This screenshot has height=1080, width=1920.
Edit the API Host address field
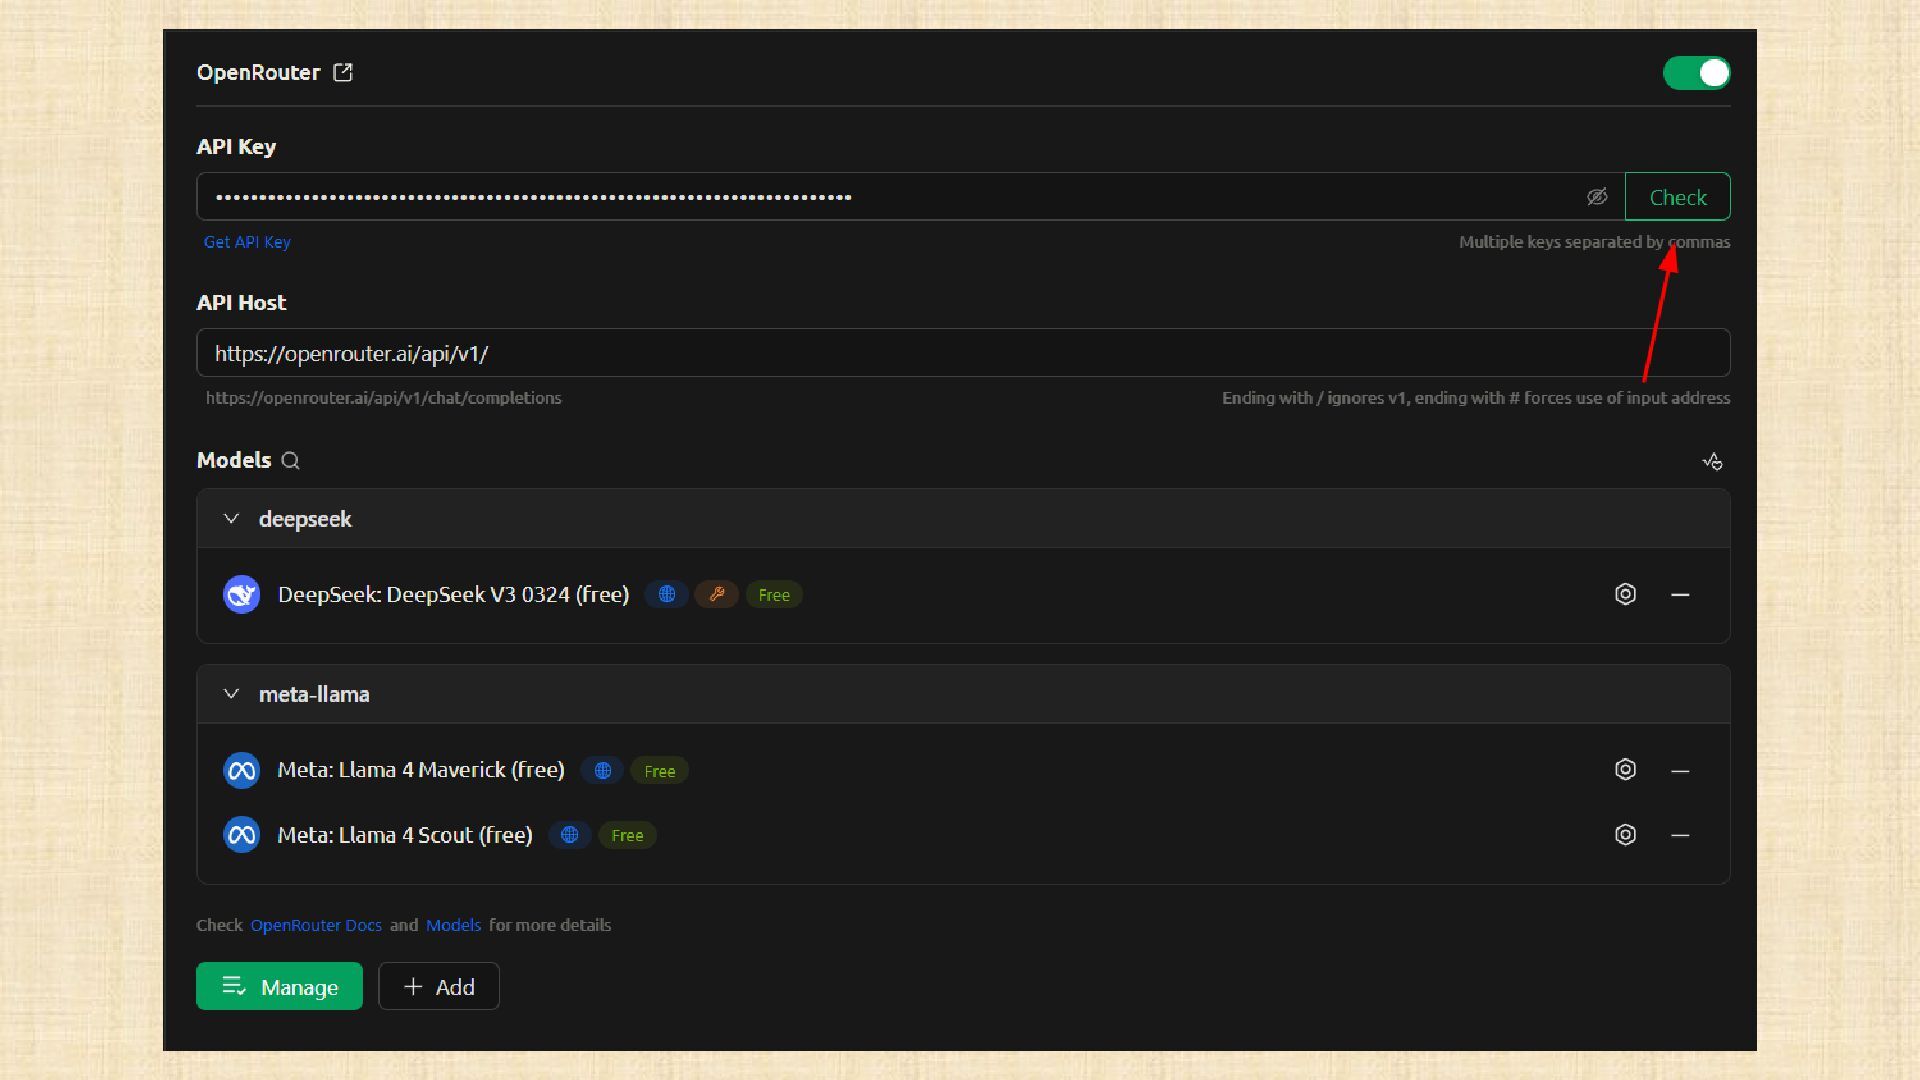tap(963, 353)
